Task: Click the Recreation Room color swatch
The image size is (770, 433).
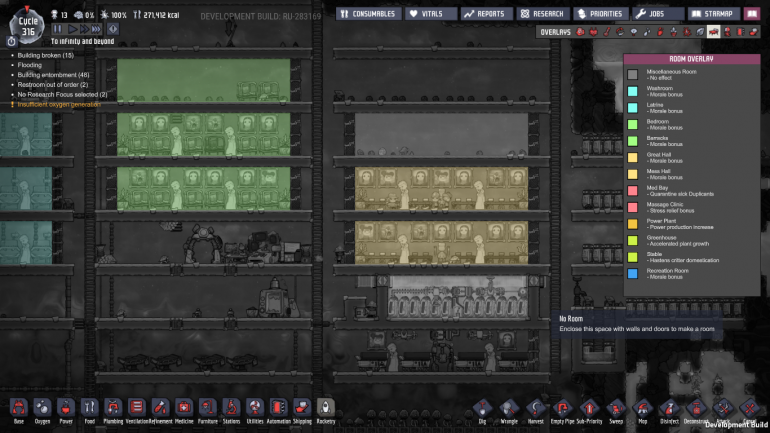Action: click(x=632, y=273)
